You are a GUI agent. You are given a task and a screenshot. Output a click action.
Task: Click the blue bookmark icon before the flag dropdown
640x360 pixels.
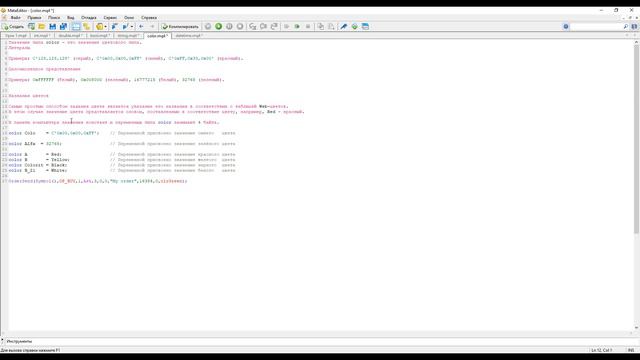[x=115, y=27]
